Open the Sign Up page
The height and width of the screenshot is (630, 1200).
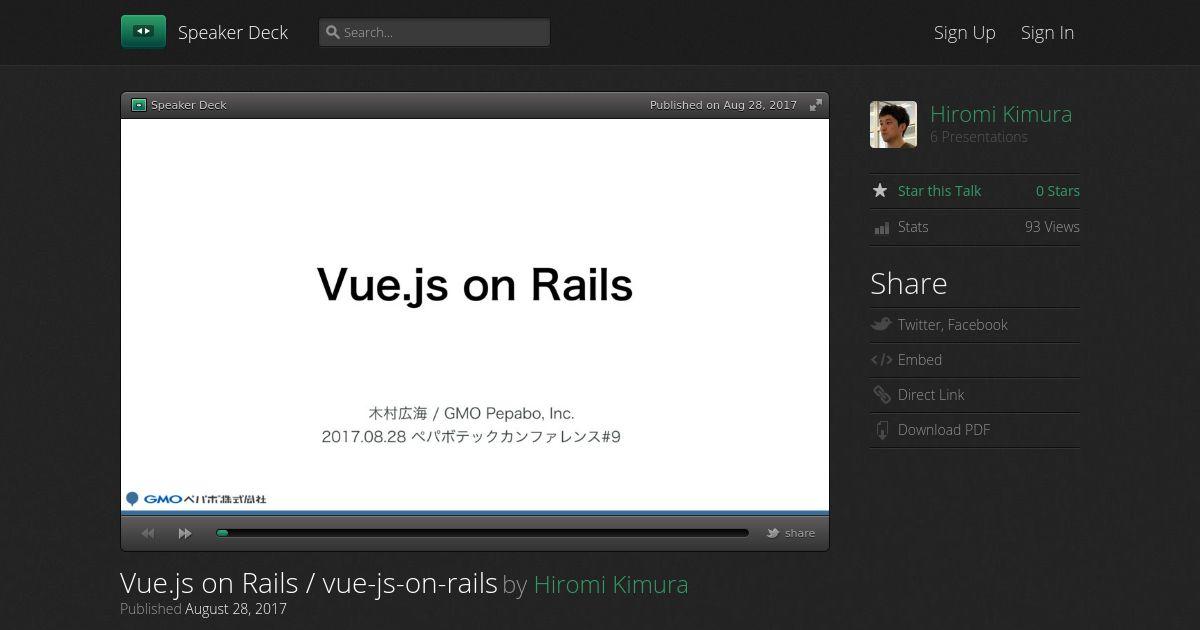[965, 32]
